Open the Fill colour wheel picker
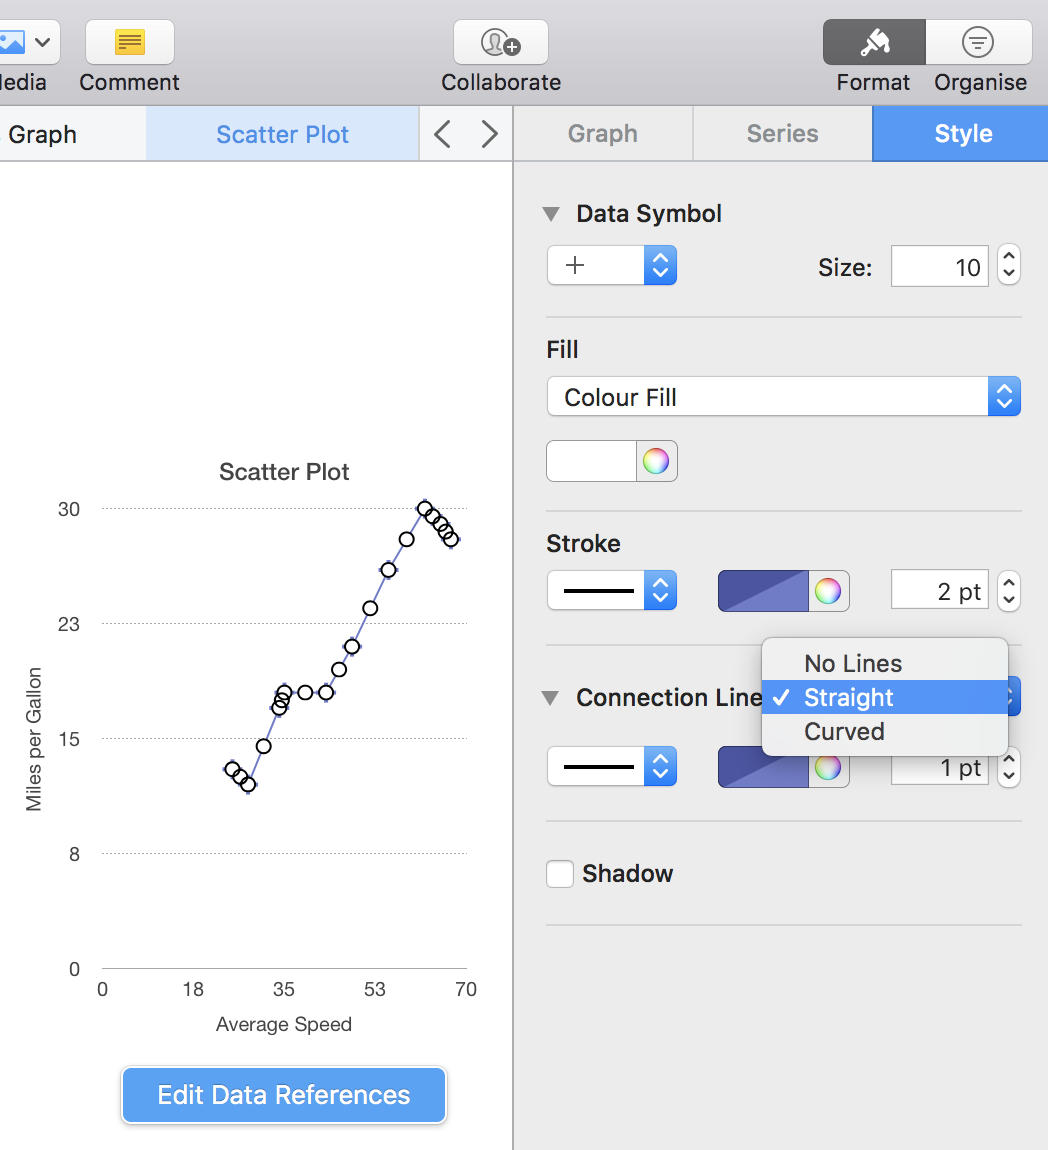This screenshot has width=1048, height=1150. tap(656, 461)
